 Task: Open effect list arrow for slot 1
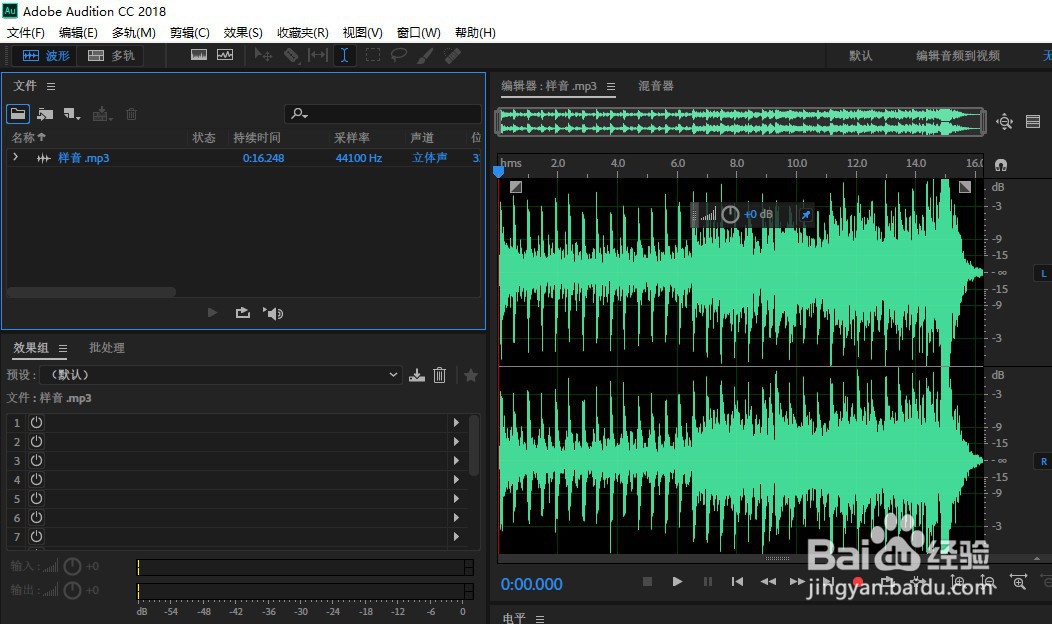tap(456, 422)
